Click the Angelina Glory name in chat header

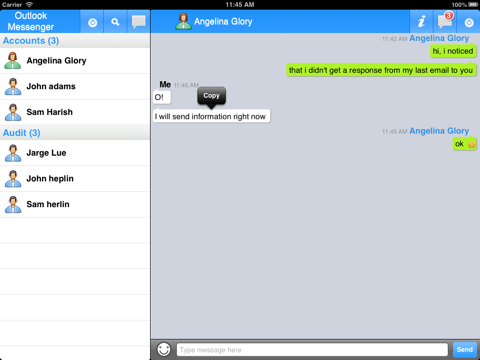[x=223, y=22]
